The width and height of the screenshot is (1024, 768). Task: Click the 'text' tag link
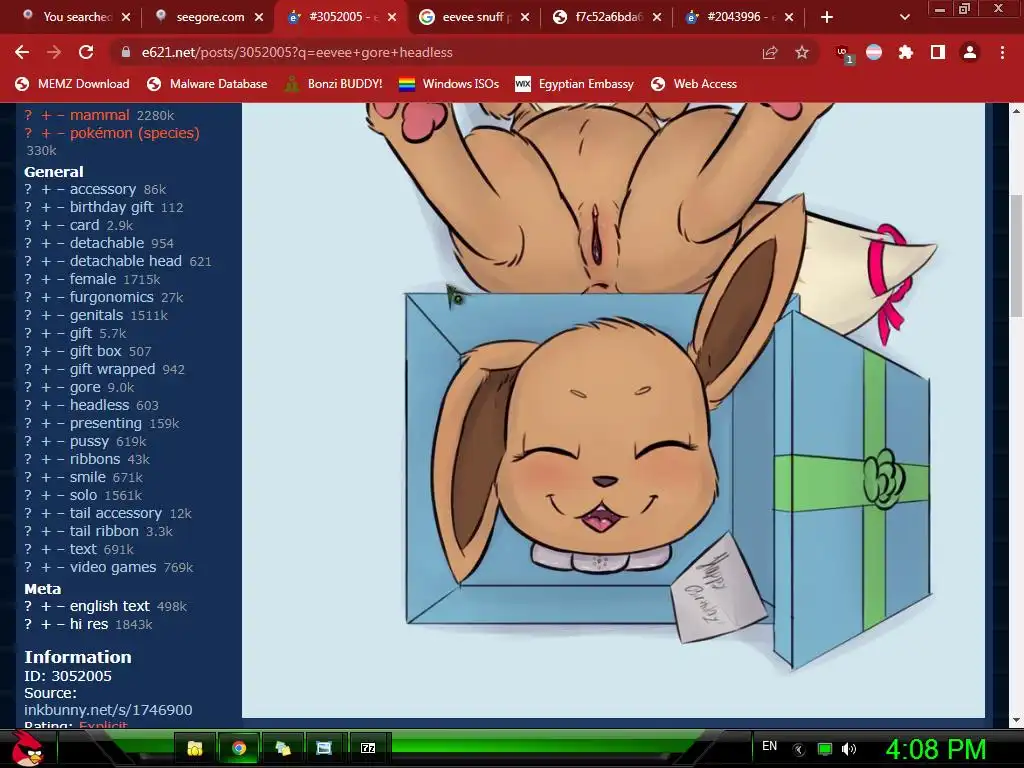tap(83, 549)
